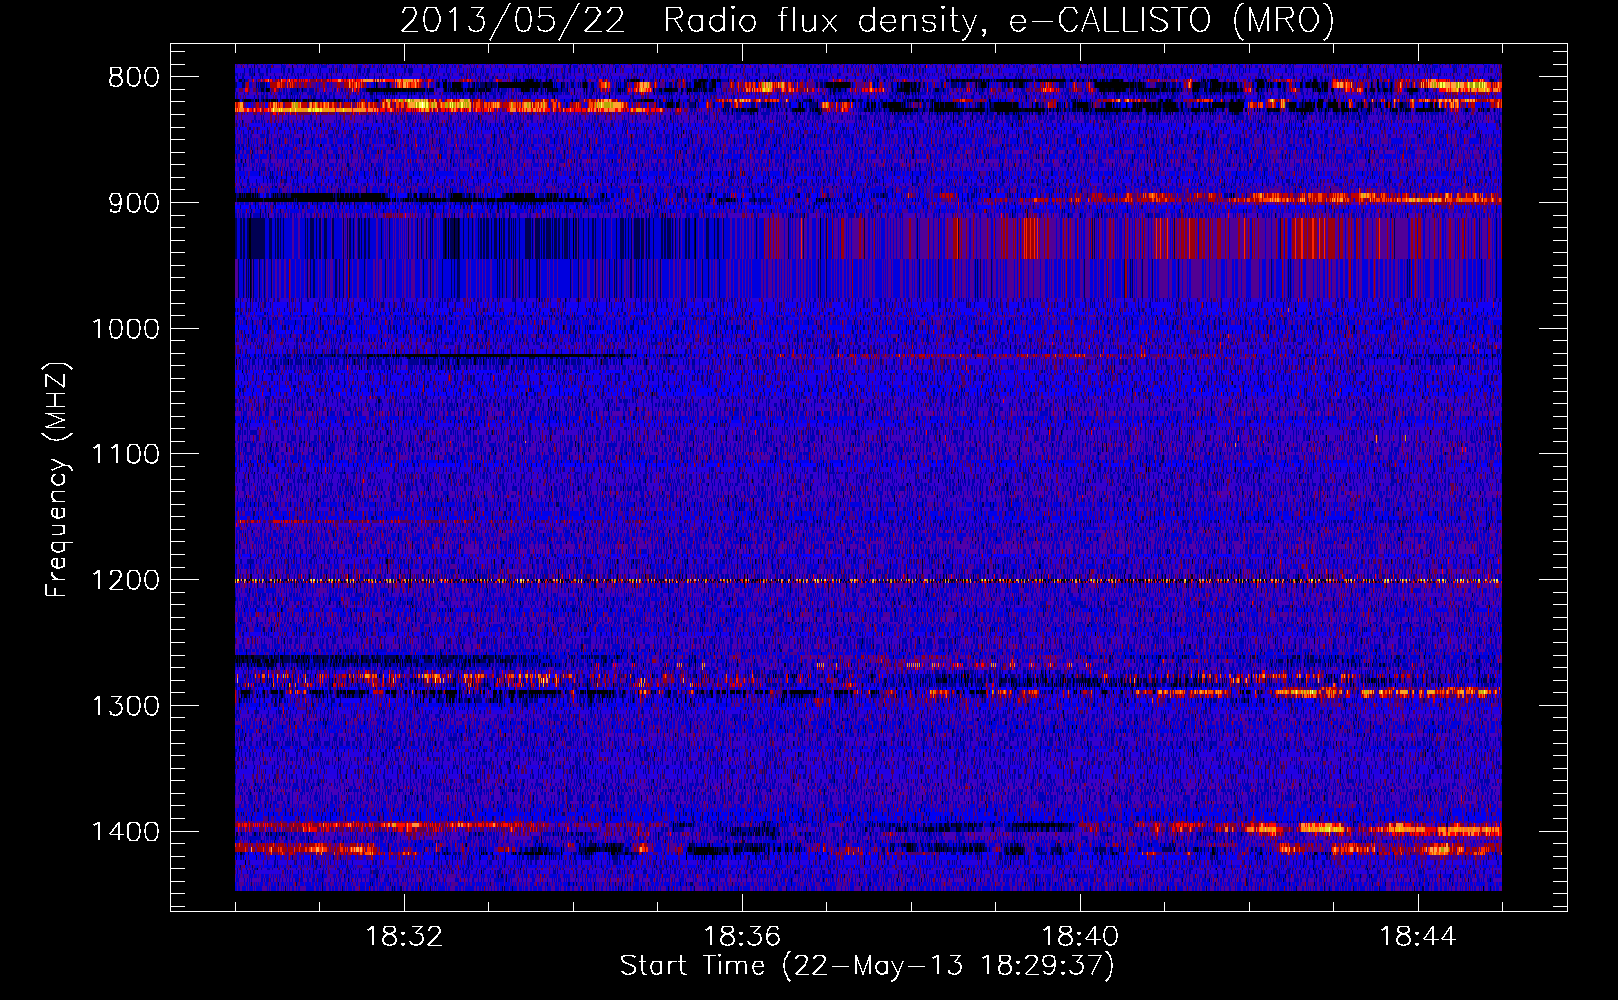This screenshot has width=1618, height=1000.
Task: Click the 18:36 time axis label
Action: tap(741, 937)
